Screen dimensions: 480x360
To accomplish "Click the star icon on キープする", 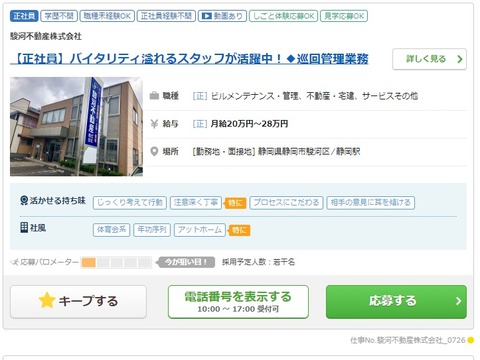I will click(x=47, y=300).
